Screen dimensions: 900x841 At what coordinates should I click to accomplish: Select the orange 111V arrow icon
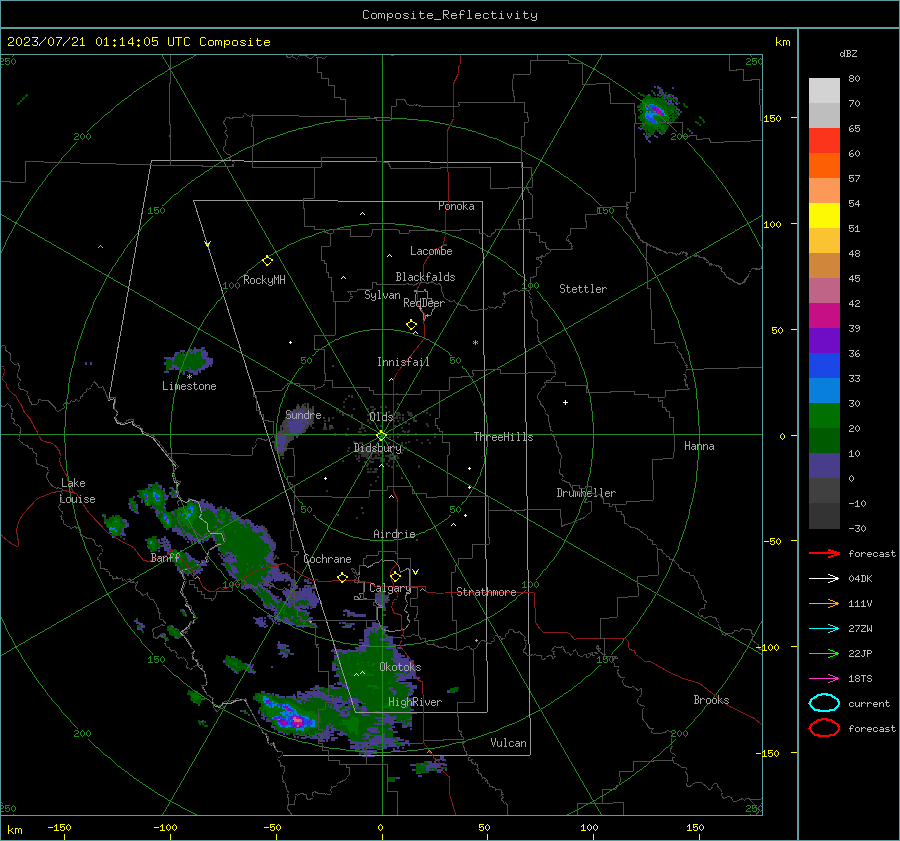click(824, 603)
